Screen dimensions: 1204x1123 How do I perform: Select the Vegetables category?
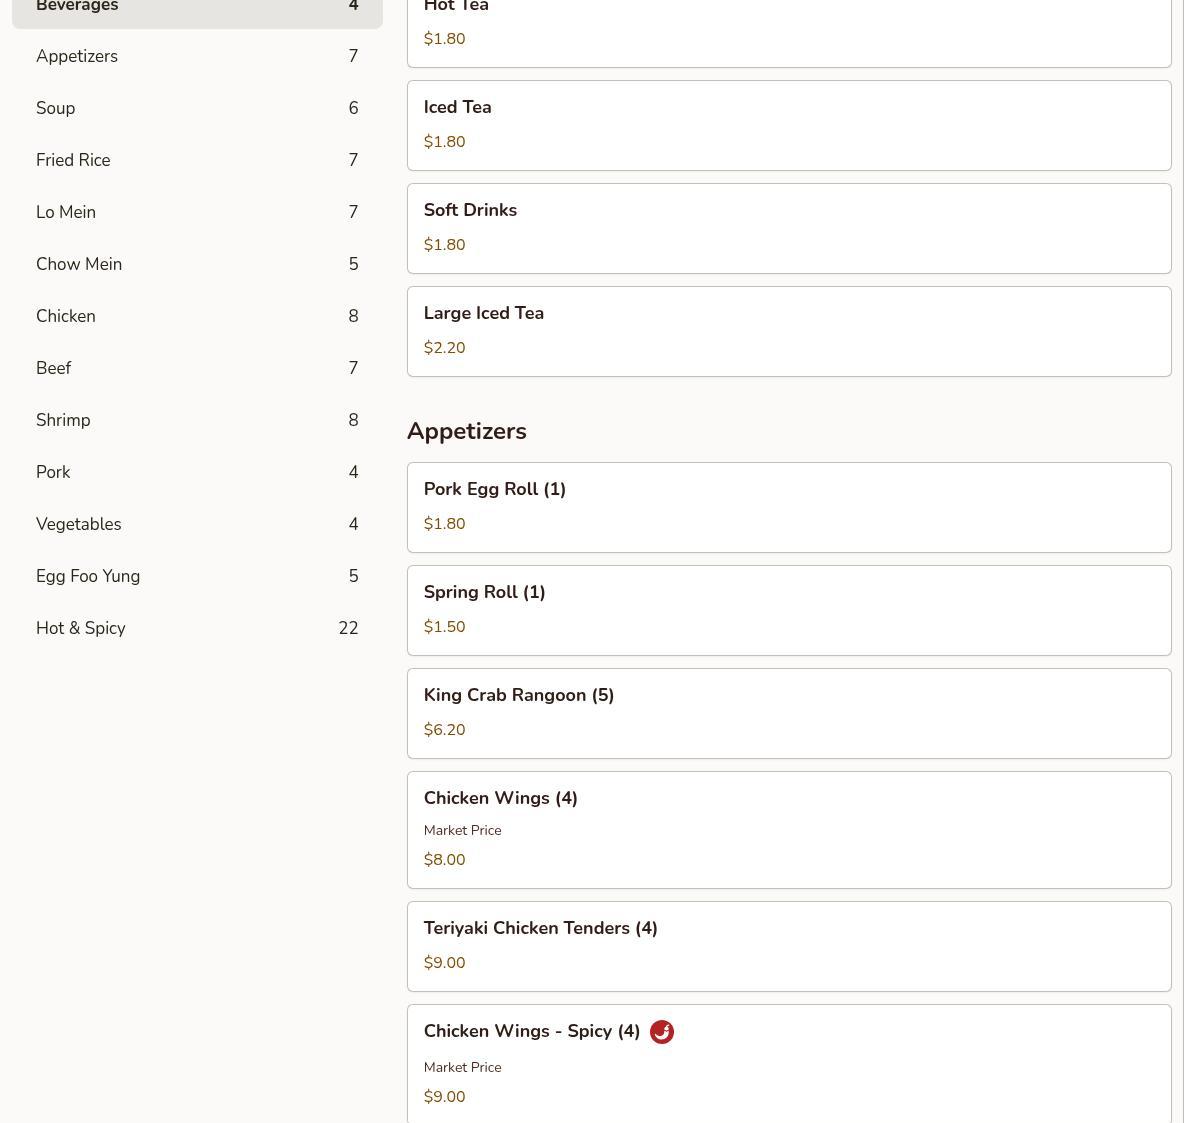coord(197,525)
